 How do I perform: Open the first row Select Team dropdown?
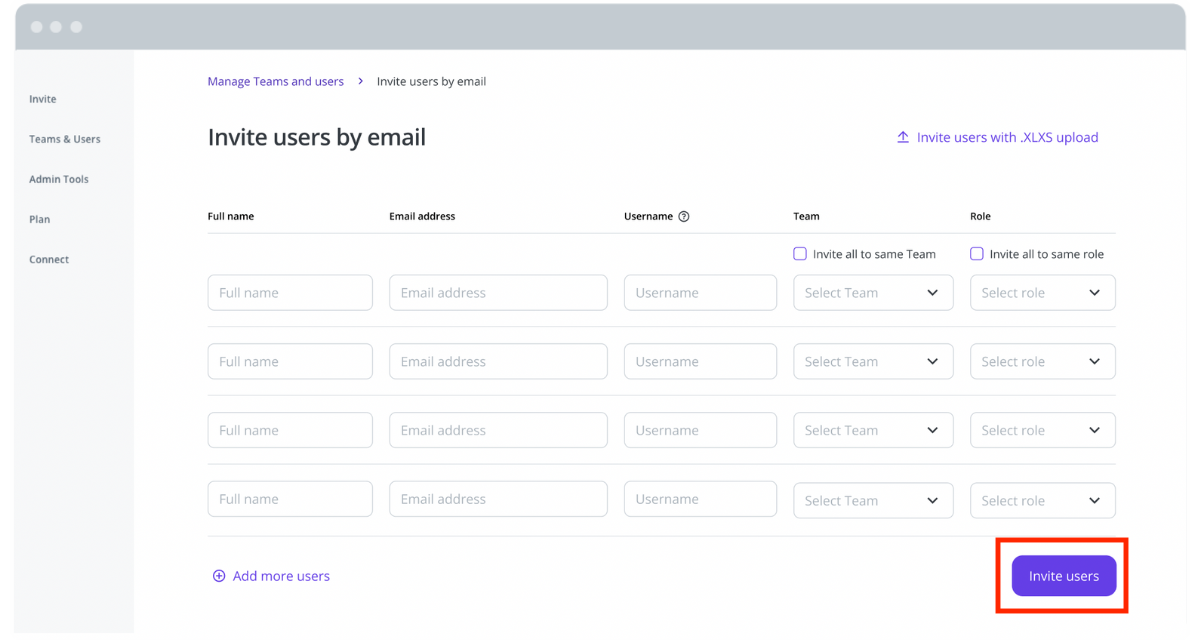(x=873, y=293)
